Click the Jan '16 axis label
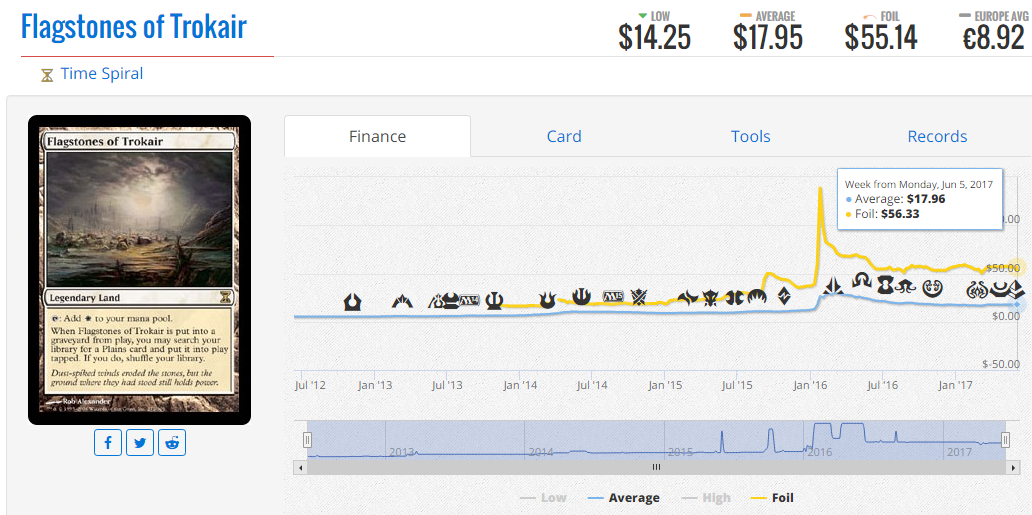The image size is (1032, 515). tap(811, 384)
